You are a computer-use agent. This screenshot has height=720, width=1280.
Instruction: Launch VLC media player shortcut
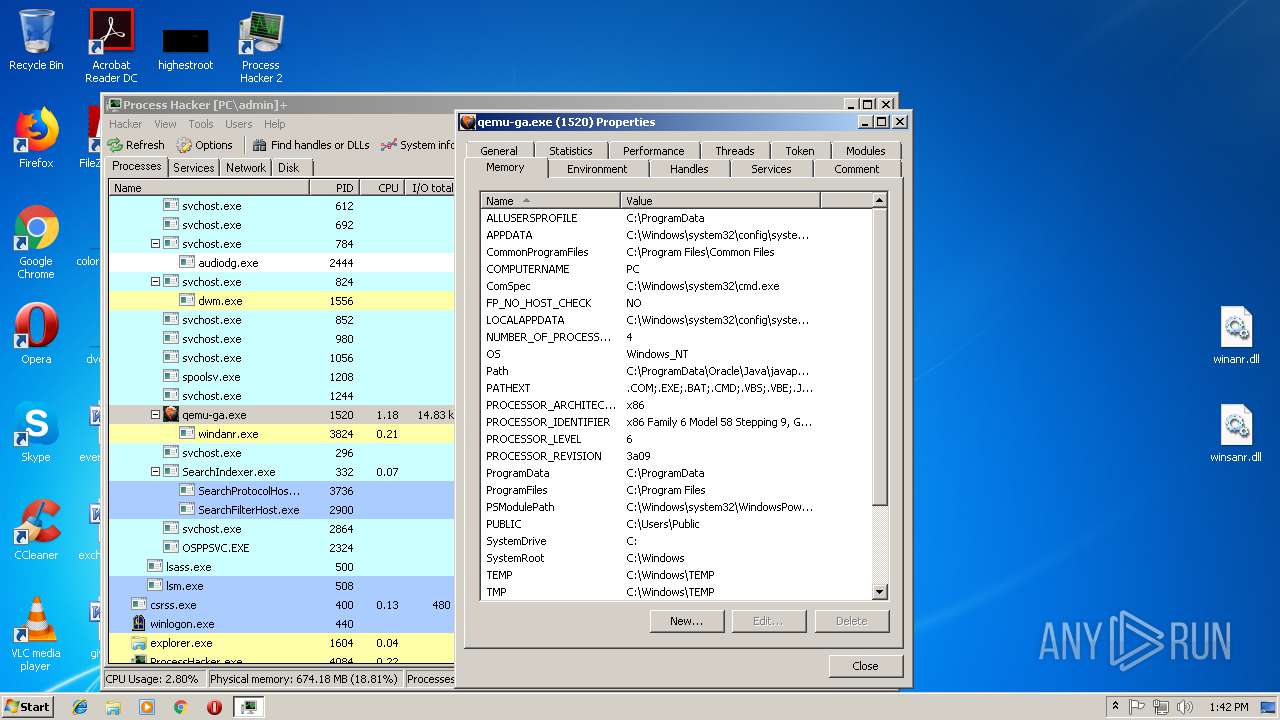pyautogui.click(x=36, y=634)
